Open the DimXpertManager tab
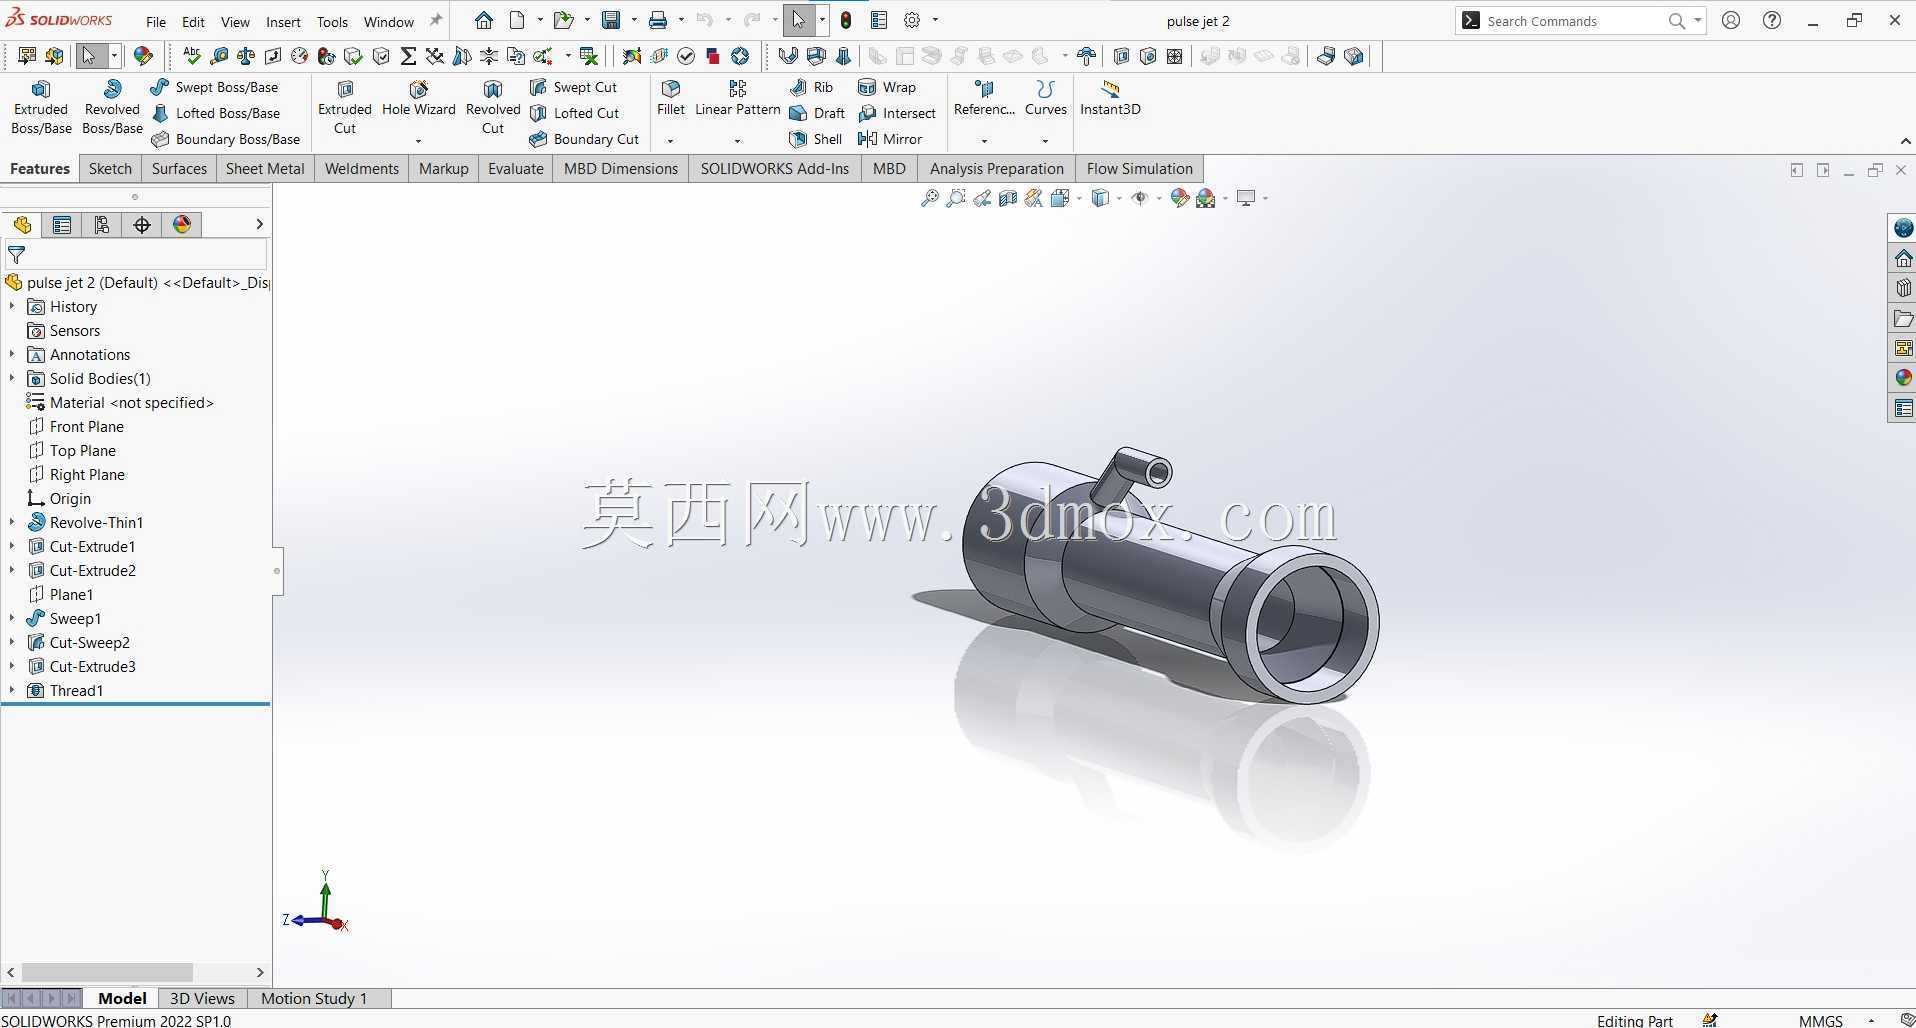The image size is (1916, 1028). 142,225
